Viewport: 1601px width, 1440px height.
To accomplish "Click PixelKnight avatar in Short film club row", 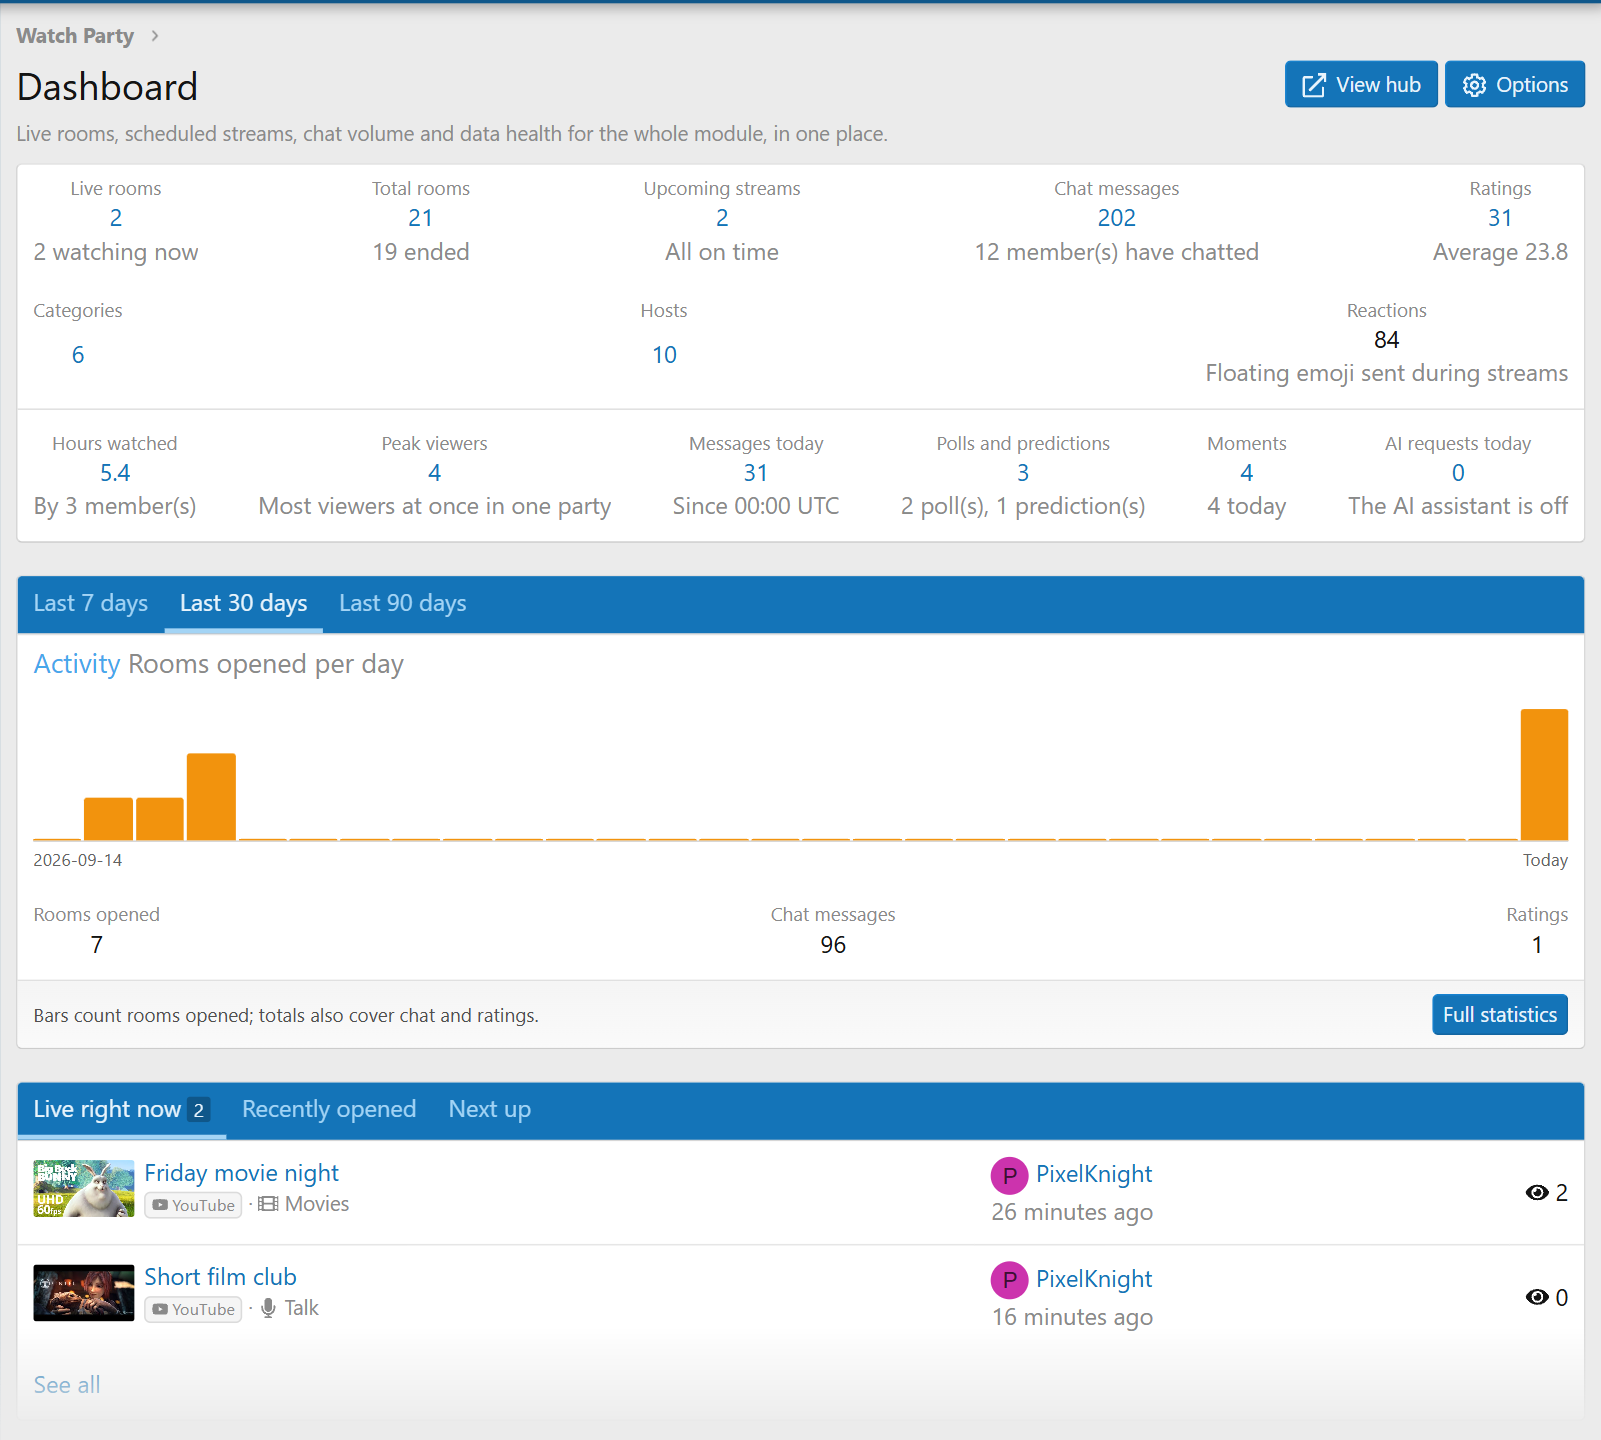I will [1009, 1280].
